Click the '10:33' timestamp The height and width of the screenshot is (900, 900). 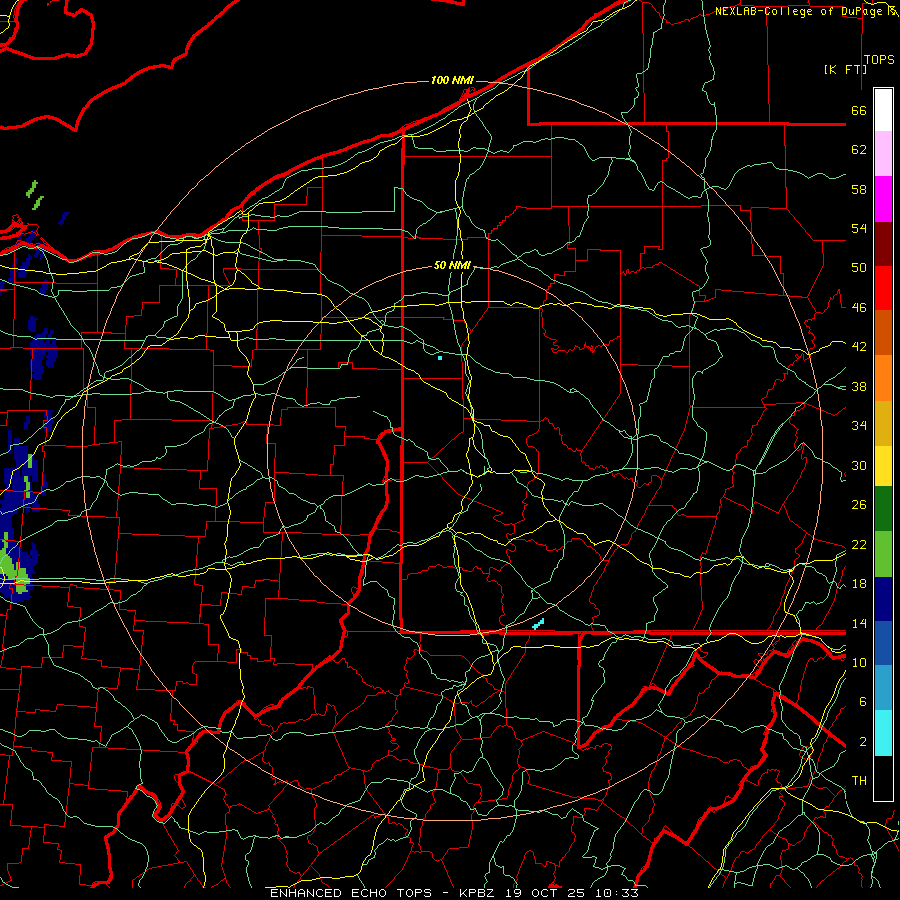point(616,893)
